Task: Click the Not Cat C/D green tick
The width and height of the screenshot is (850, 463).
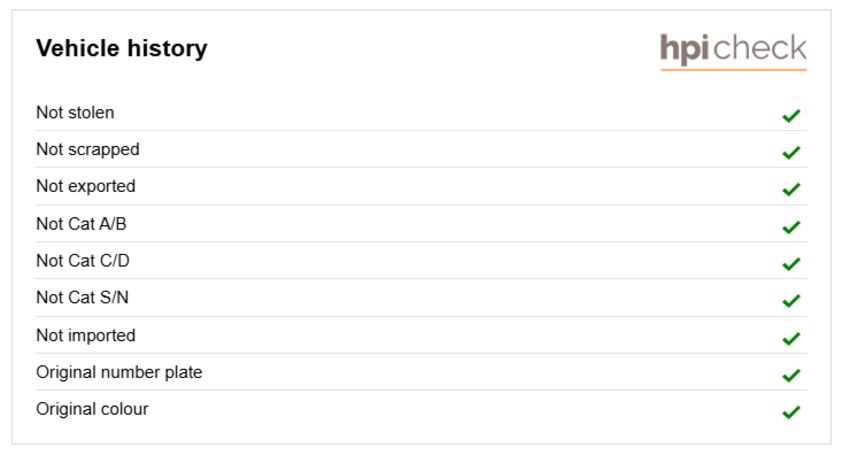Action: (791, 263)
